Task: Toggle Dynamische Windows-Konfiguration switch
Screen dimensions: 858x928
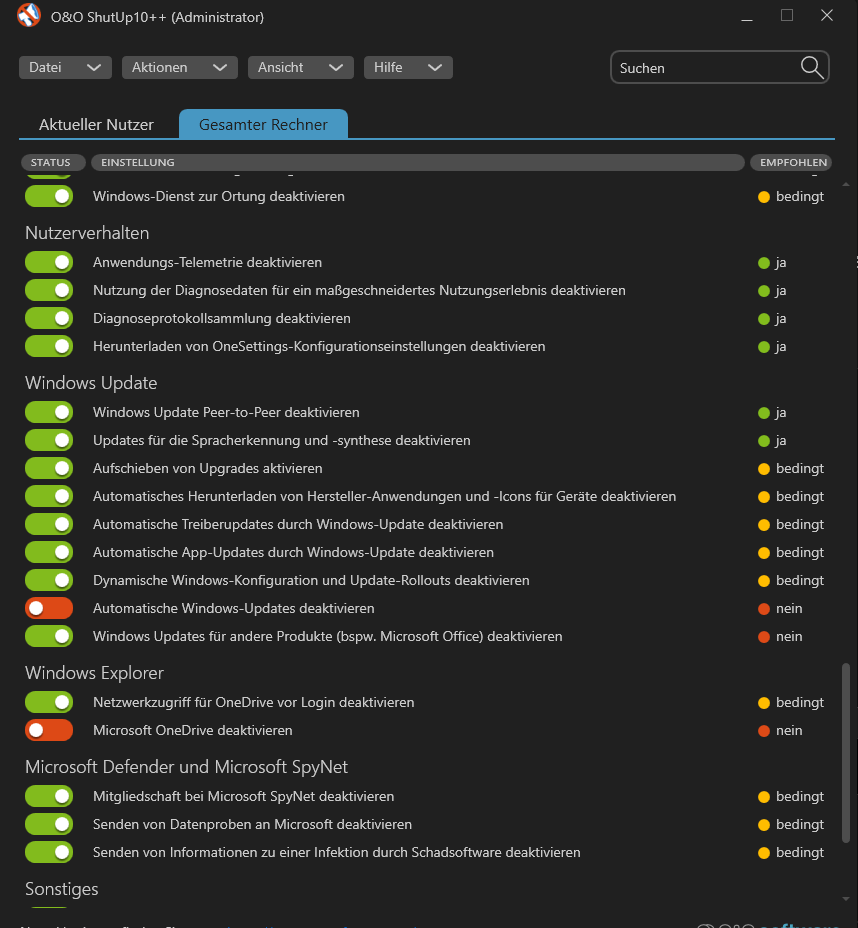Action: [x=49, y=580]
